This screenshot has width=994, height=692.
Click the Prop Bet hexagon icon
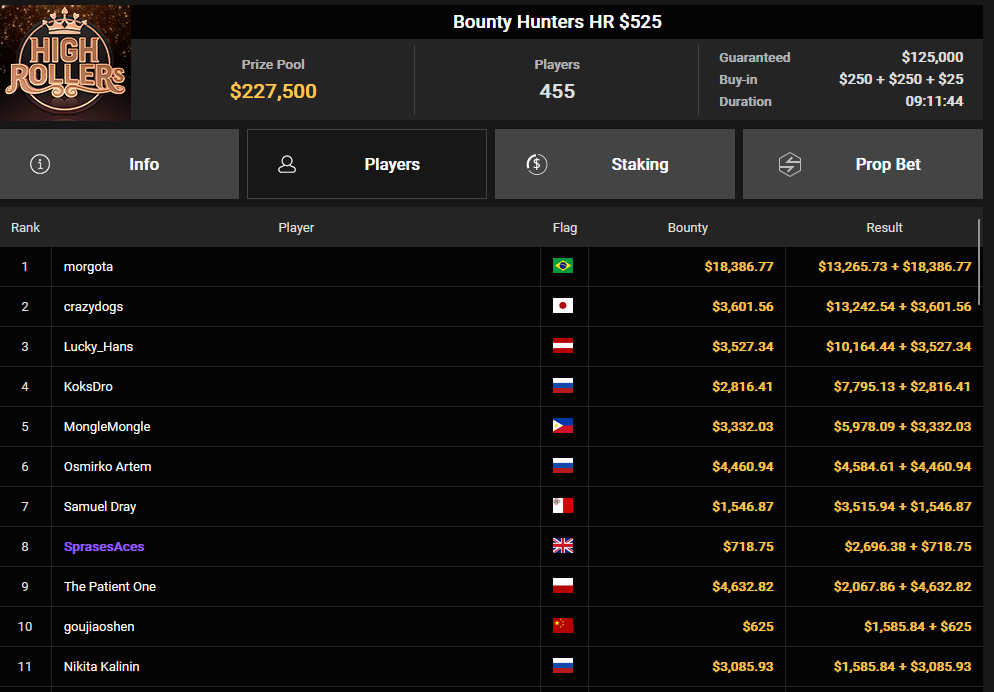click(790, 164)
